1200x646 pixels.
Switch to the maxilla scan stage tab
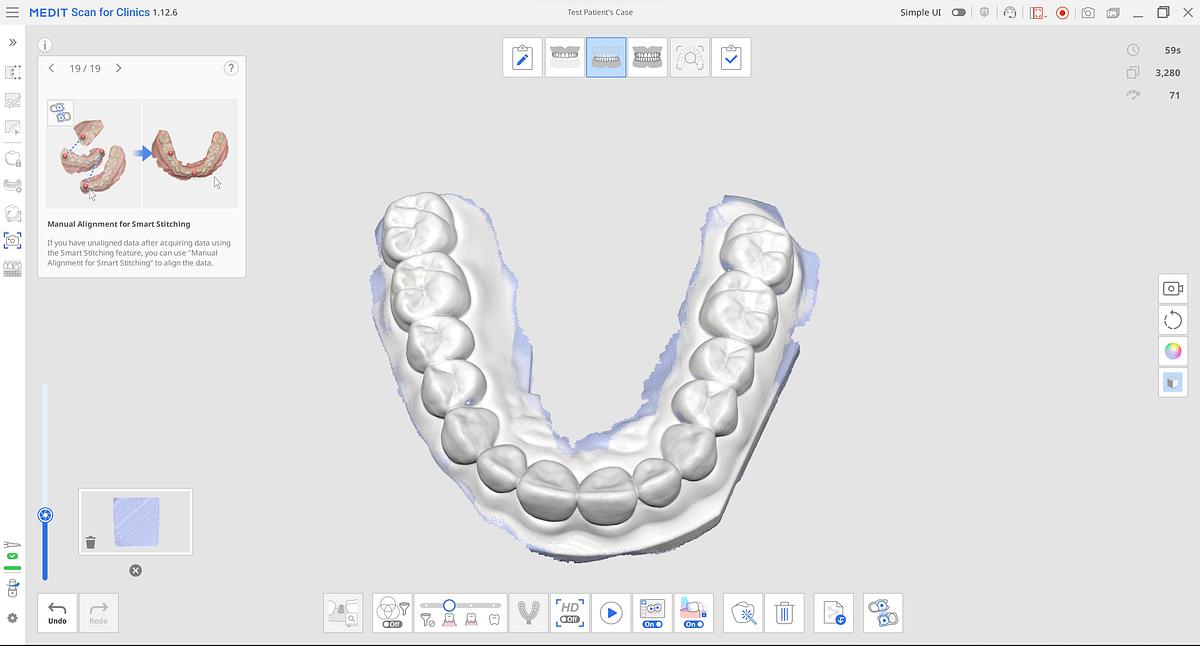coord(564,58)
